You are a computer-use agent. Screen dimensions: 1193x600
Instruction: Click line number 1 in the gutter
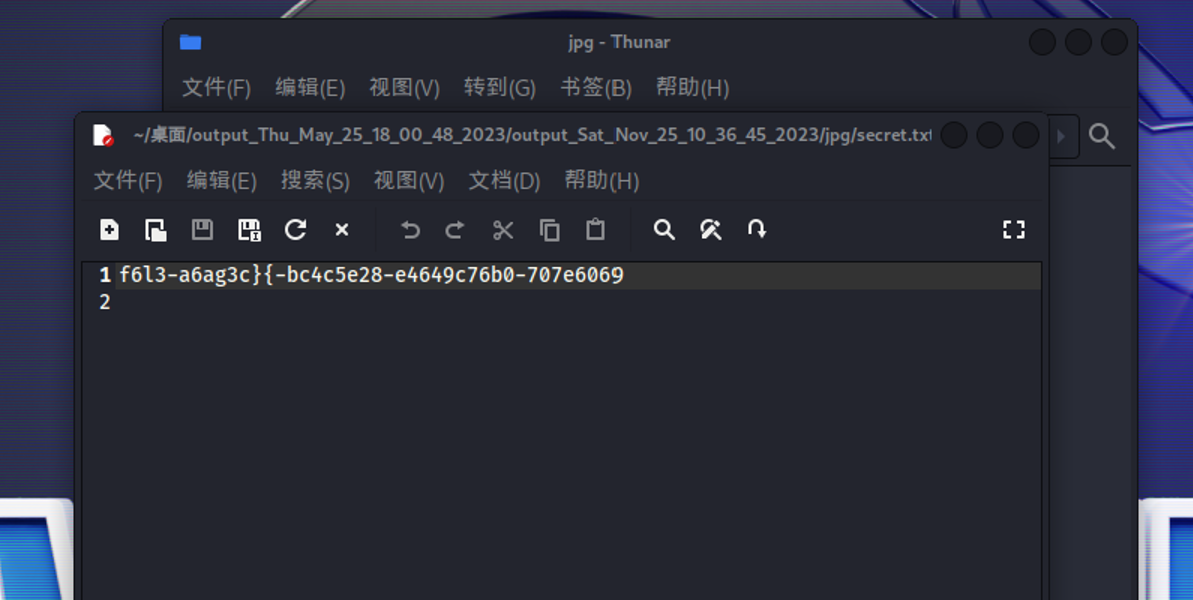(x=105, y=275)
